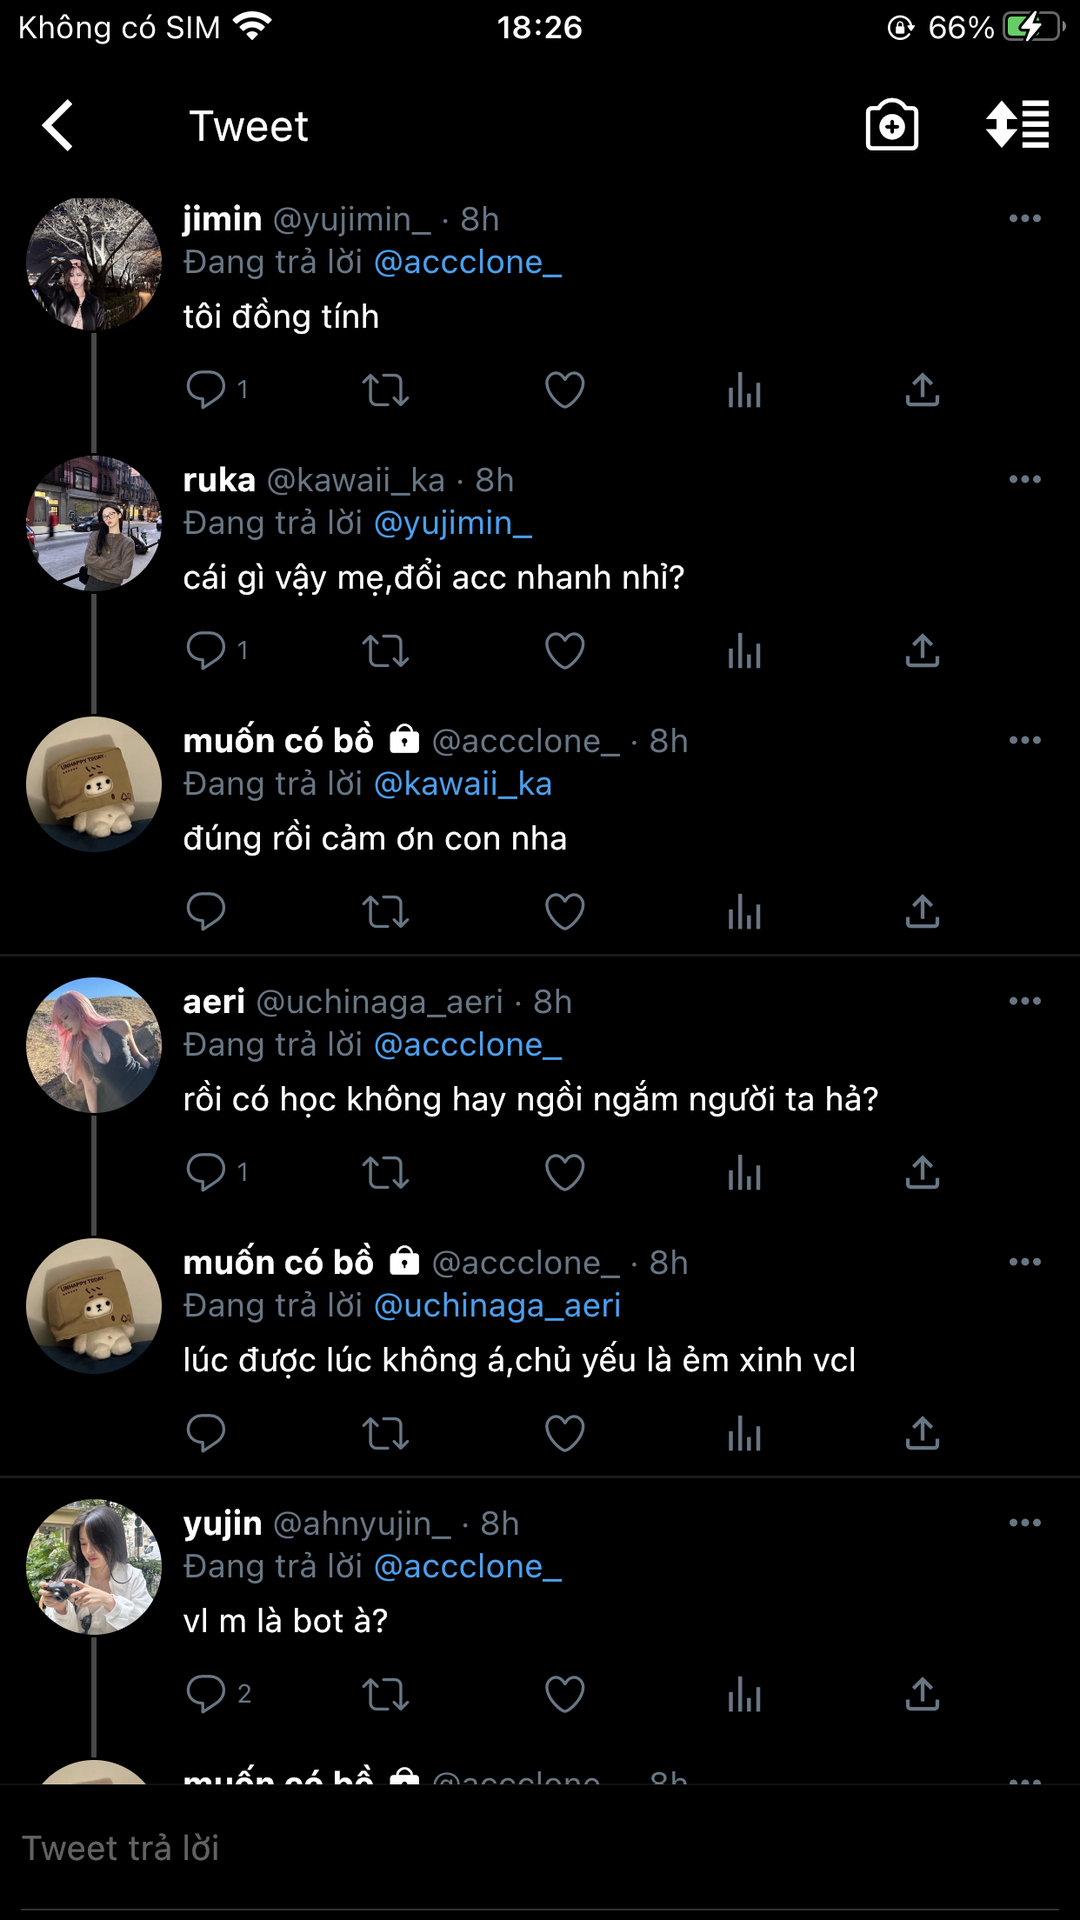
Task: Open the @uchinaga_aeri mention link
Action: click(497, 1306)
